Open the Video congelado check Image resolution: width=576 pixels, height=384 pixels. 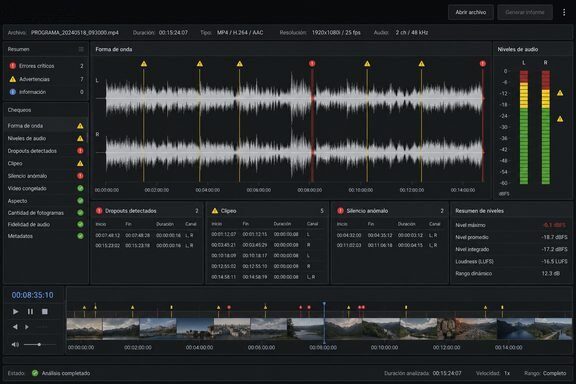pos(46,188)
